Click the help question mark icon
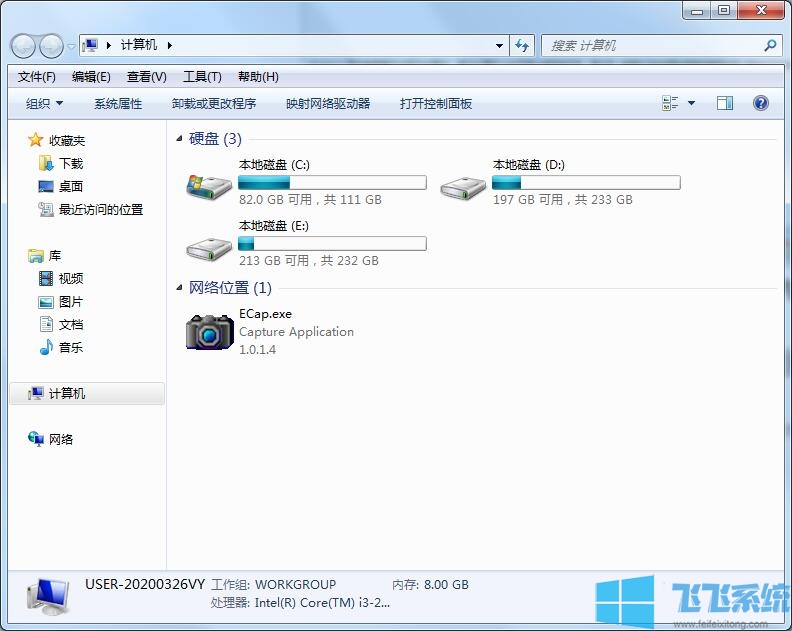This screenshot has height=631, width=792. (x=760, y=103)
